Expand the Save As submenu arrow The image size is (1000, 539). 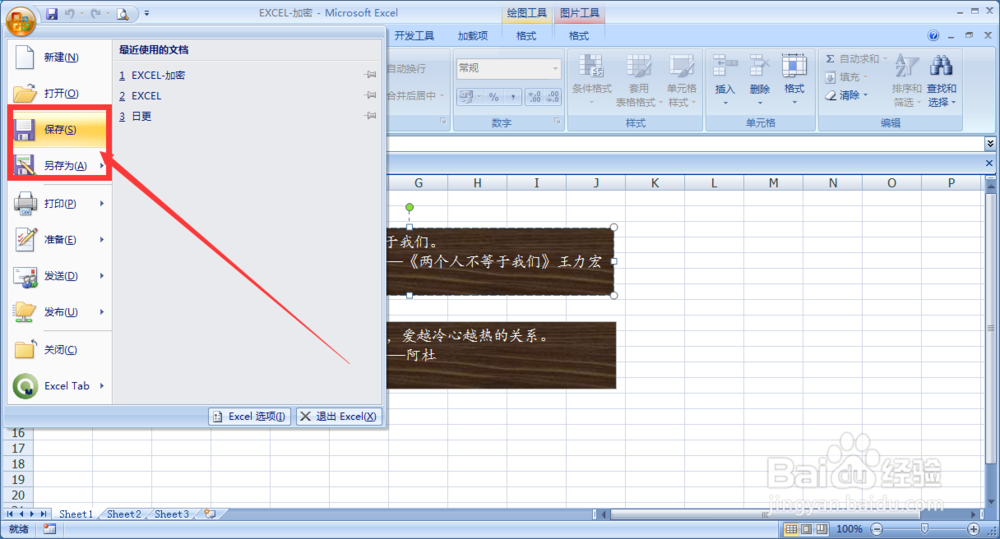pos(102,166)
